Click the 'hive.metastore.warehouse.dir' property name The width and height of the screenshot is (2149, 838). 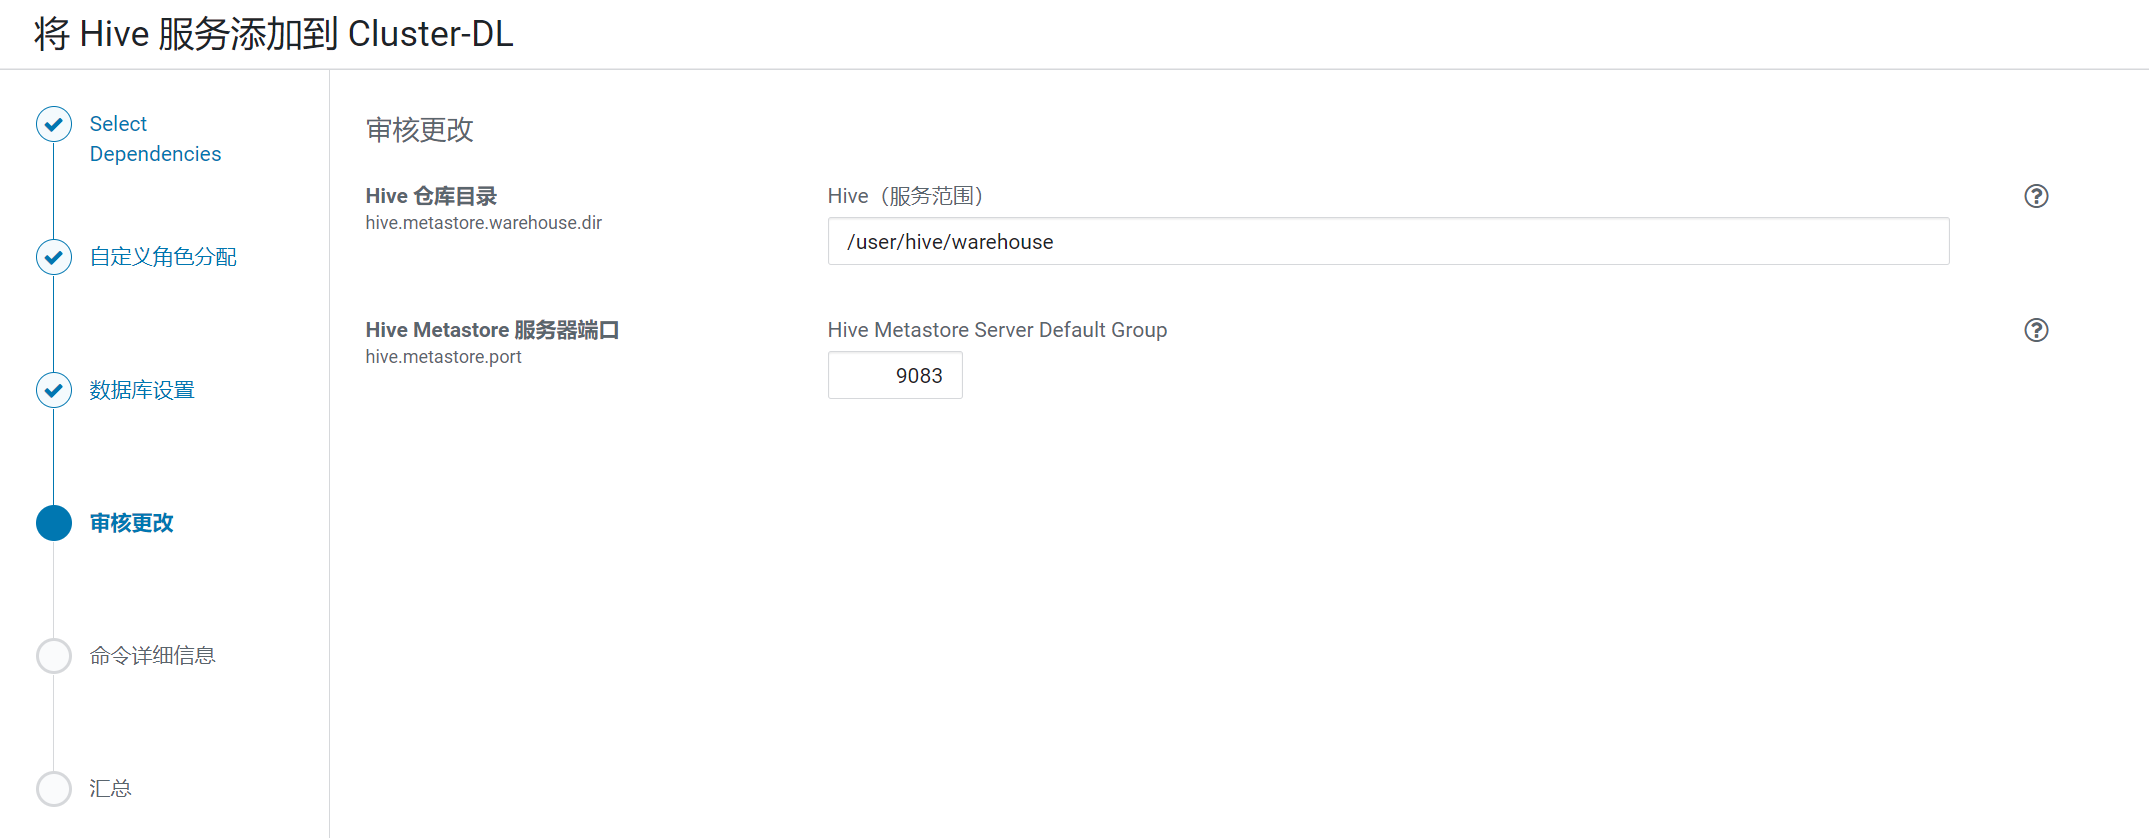pyautogui.click(x=483, y=223)
